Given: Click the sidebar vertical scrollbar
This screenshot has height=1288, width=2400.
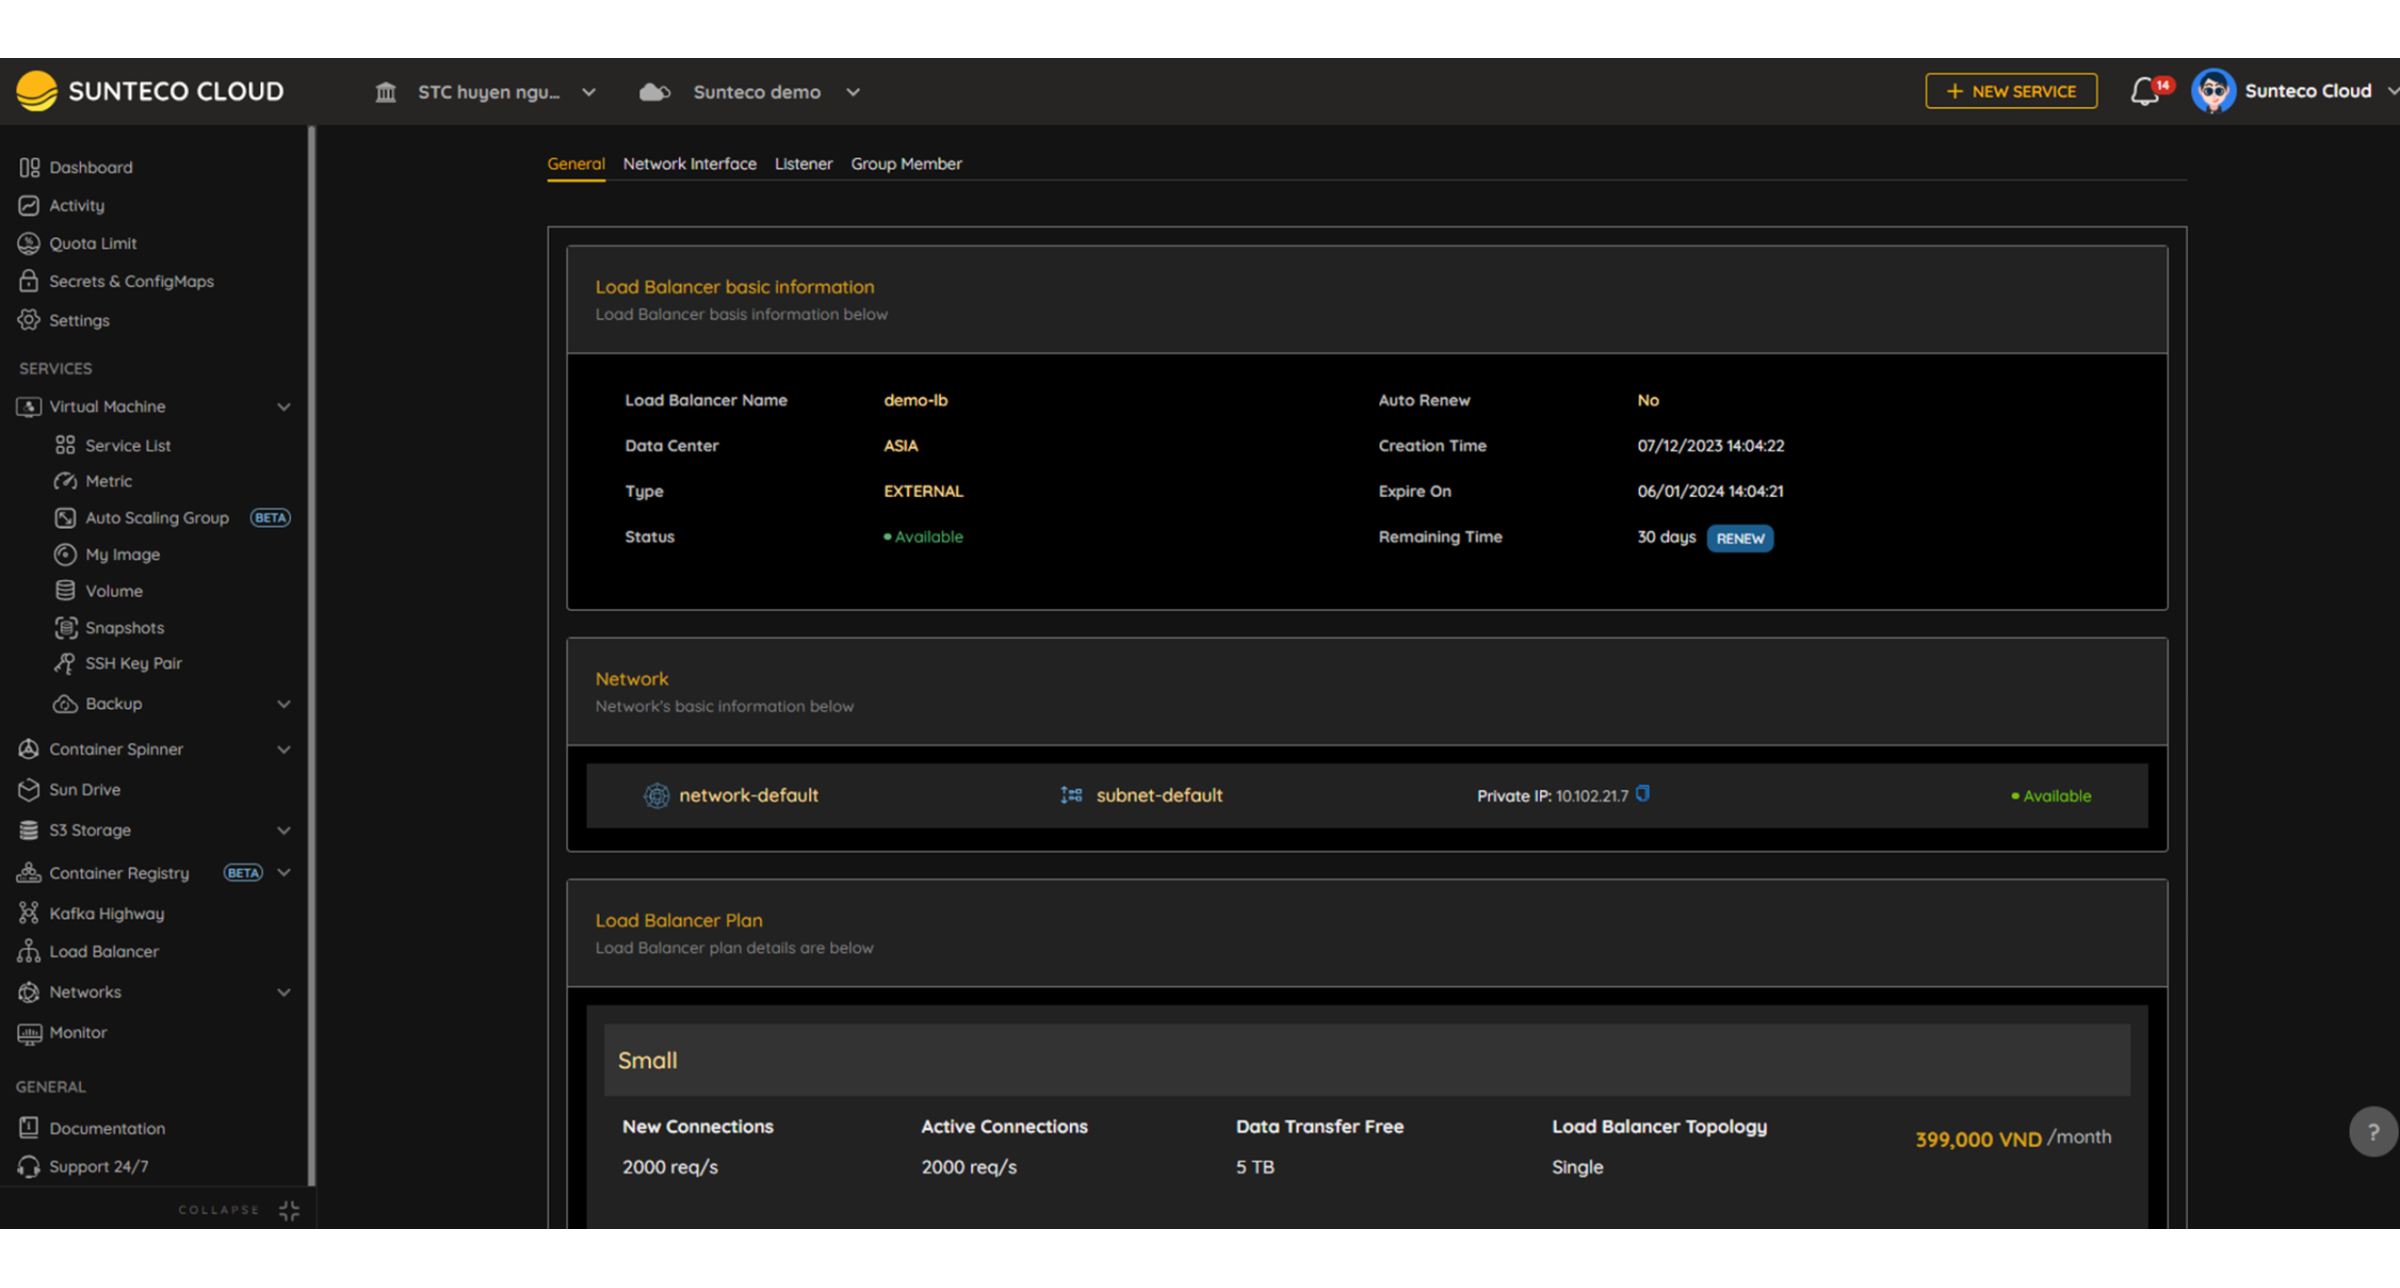Looking at the screenshot, I should click(x=312, y=655).
